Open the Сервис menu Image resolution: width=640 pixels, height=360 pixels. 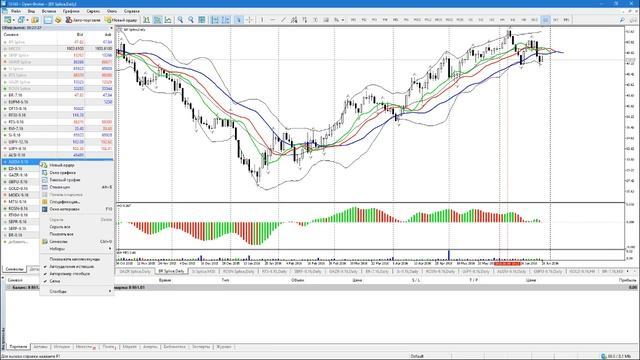[93, 11]
